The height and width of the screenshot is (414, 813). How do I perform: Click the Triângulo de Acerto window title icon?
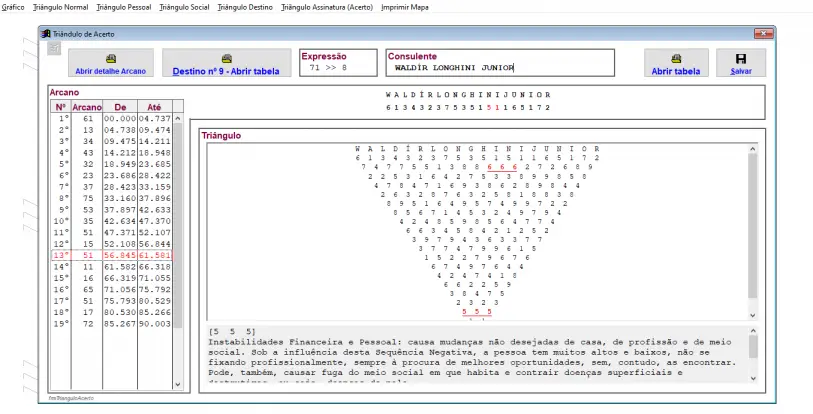click(x=45, y=33)
